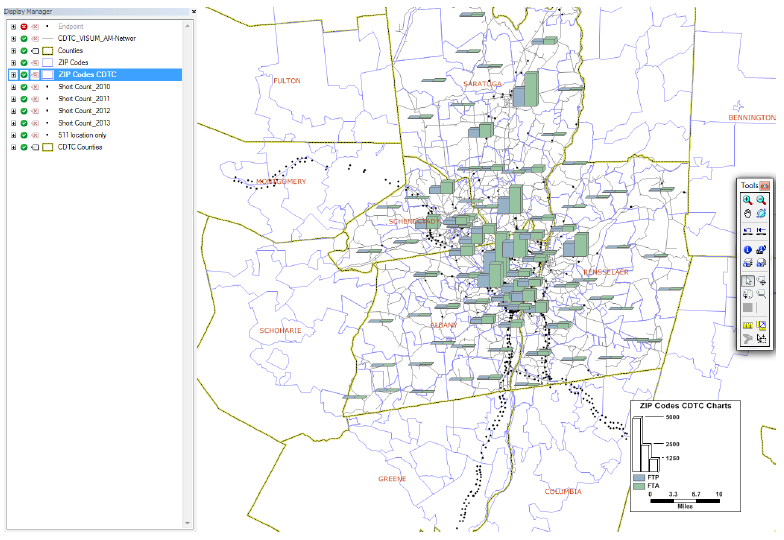This screenshot has width=784, height=540.
Task: Expand the CDTC Counties layer node
Action: pyautogui.click(x=13, y=147)
